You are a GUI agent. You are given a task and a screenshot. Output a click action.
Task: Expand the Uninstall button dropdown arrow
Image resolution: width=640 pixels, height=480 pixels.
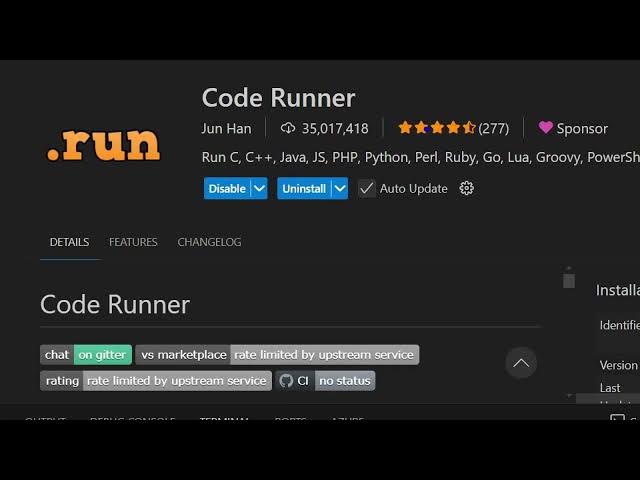pos(340,188)
